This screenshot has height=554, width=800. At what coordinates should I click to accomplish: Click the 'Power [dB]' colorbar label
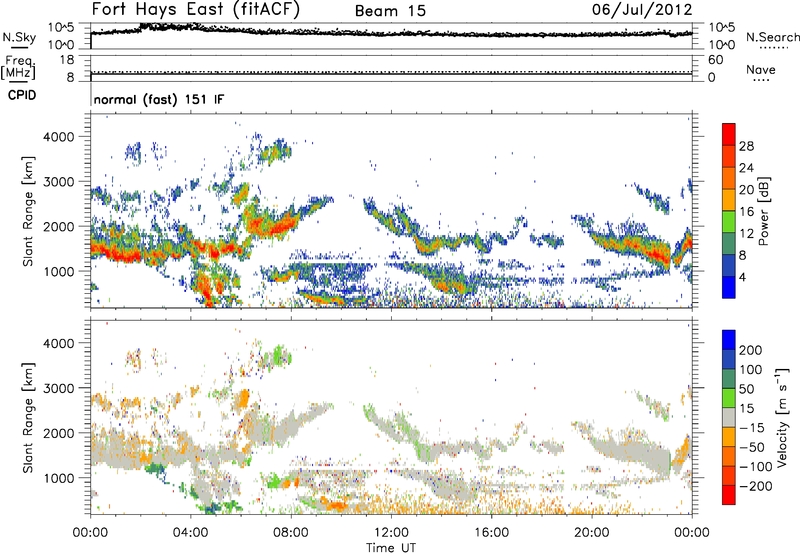click(x=763, y=211)
